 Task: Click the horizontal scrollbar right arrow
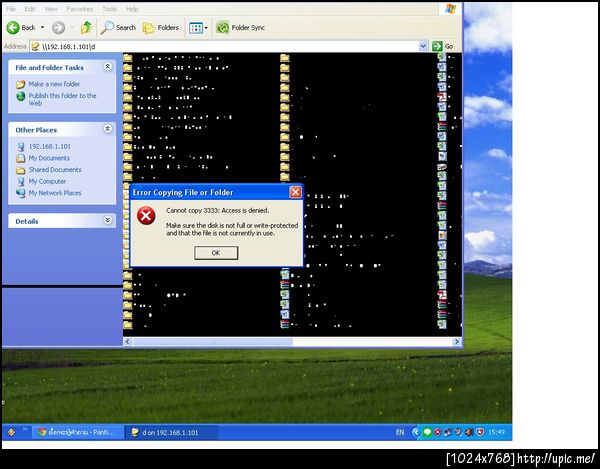(457, 342)
